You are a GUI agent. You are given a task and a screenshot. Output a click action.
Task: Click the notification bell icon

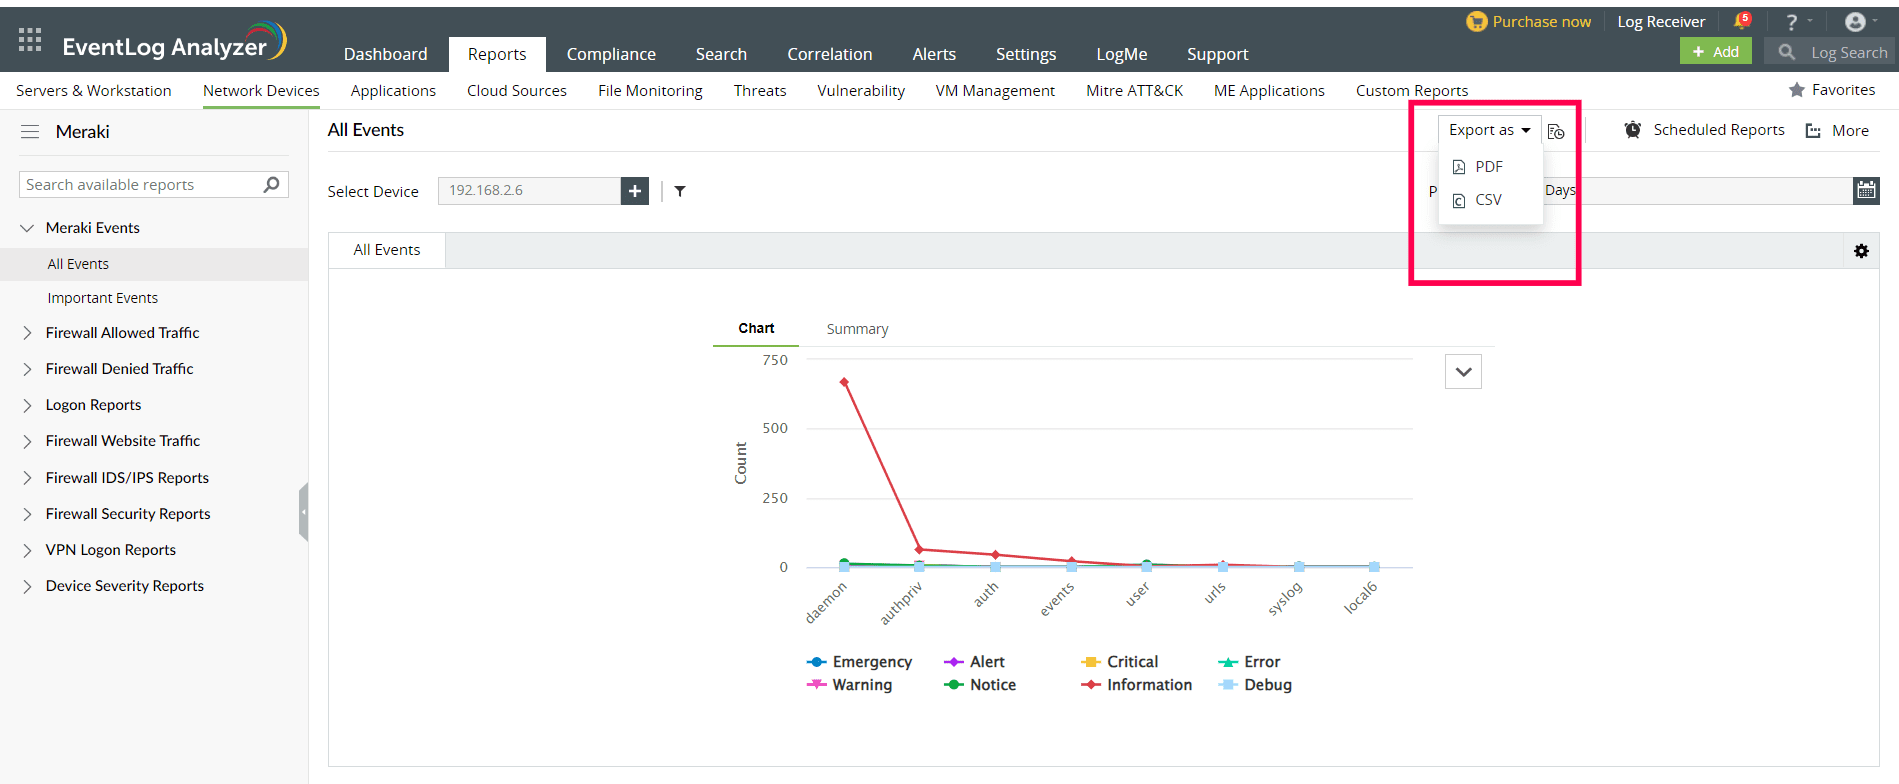coord(1742,21)
